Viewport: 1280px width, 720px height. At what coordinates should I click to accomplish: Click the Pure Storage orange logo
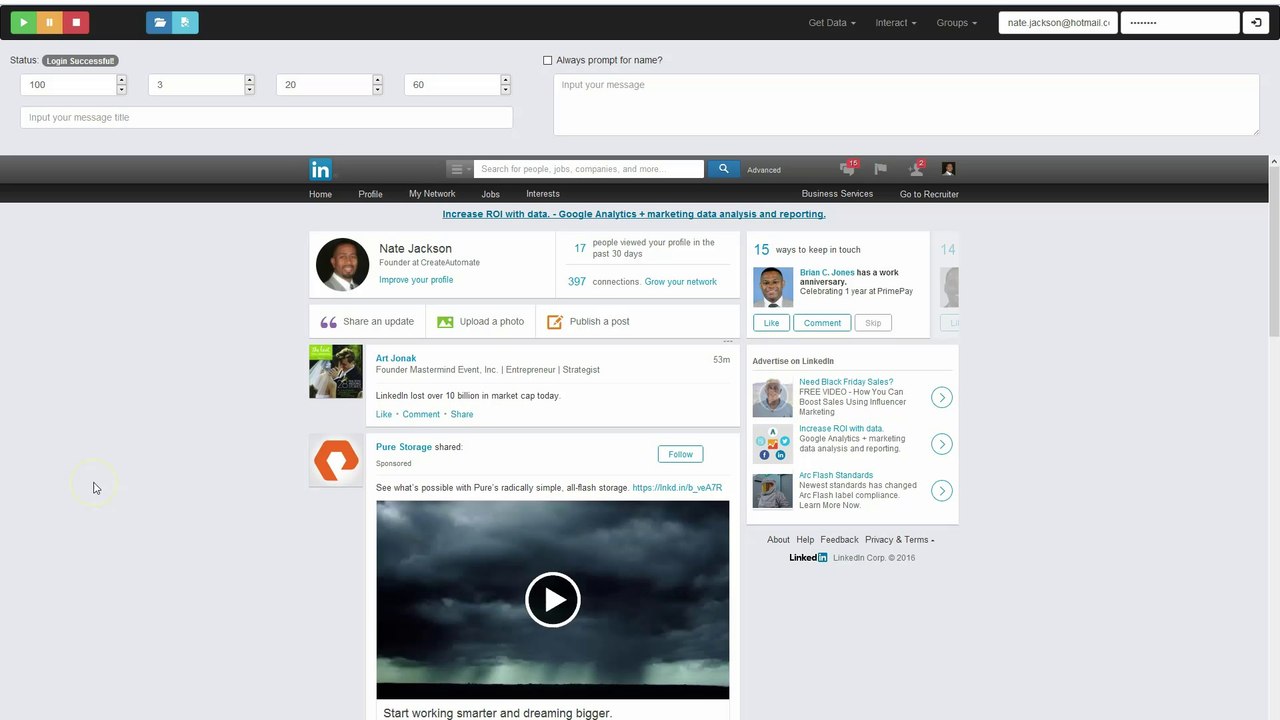click(336, 461)
